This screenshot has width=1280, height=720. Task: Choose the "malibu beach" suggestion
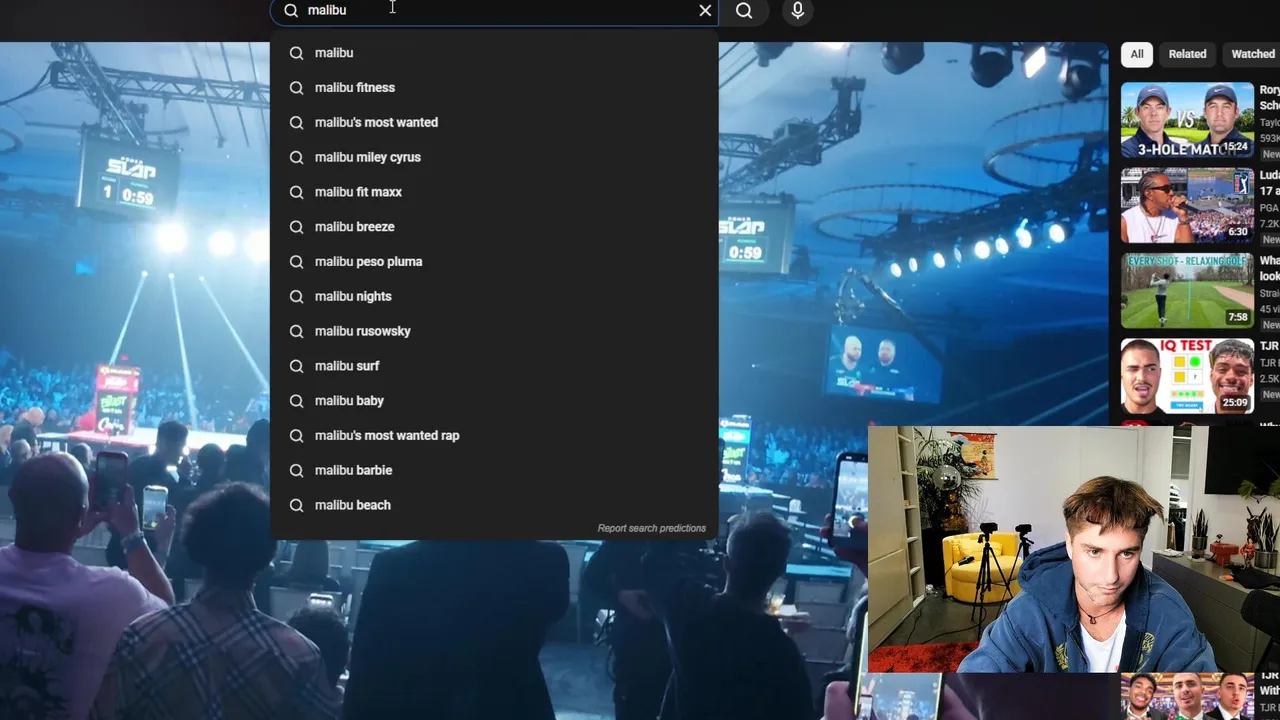494,505
